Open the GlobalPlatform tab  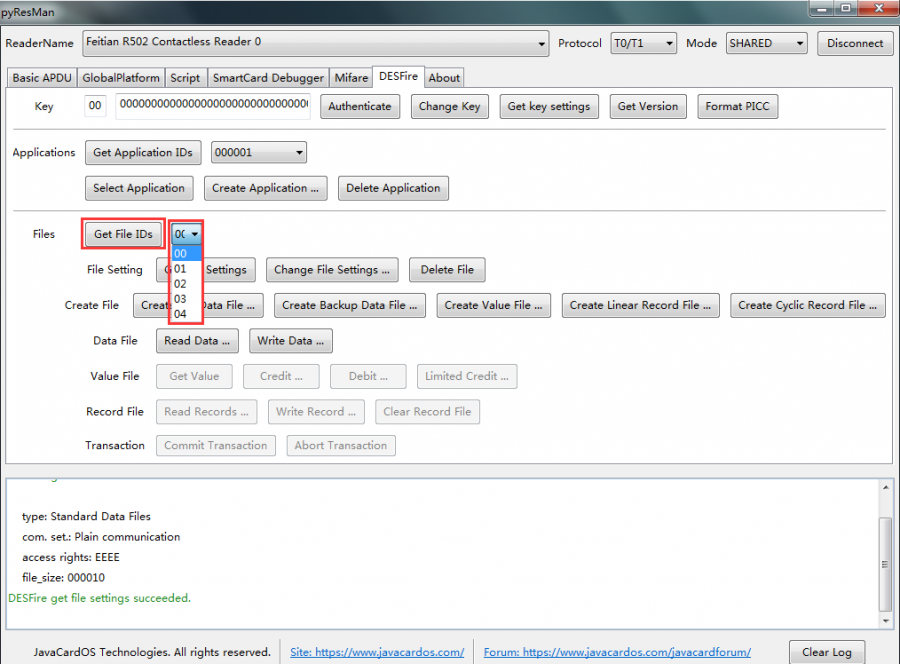[121, 77]
